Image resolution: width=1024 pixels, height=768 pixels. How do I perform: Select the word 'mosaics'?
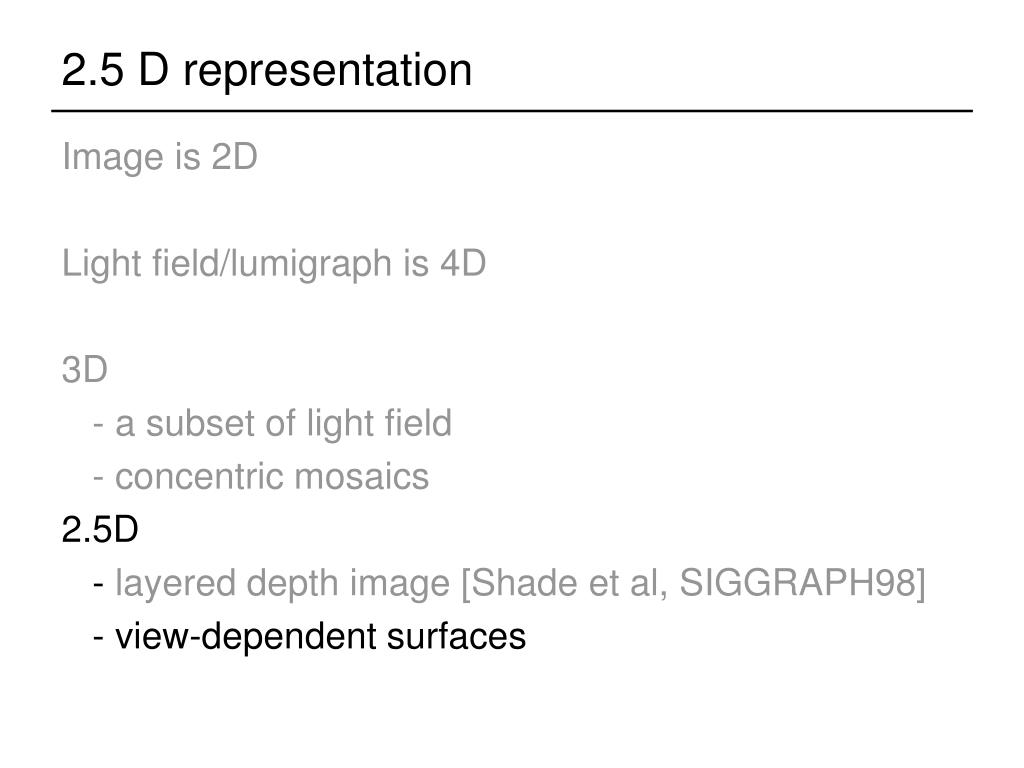click(362, 477)
